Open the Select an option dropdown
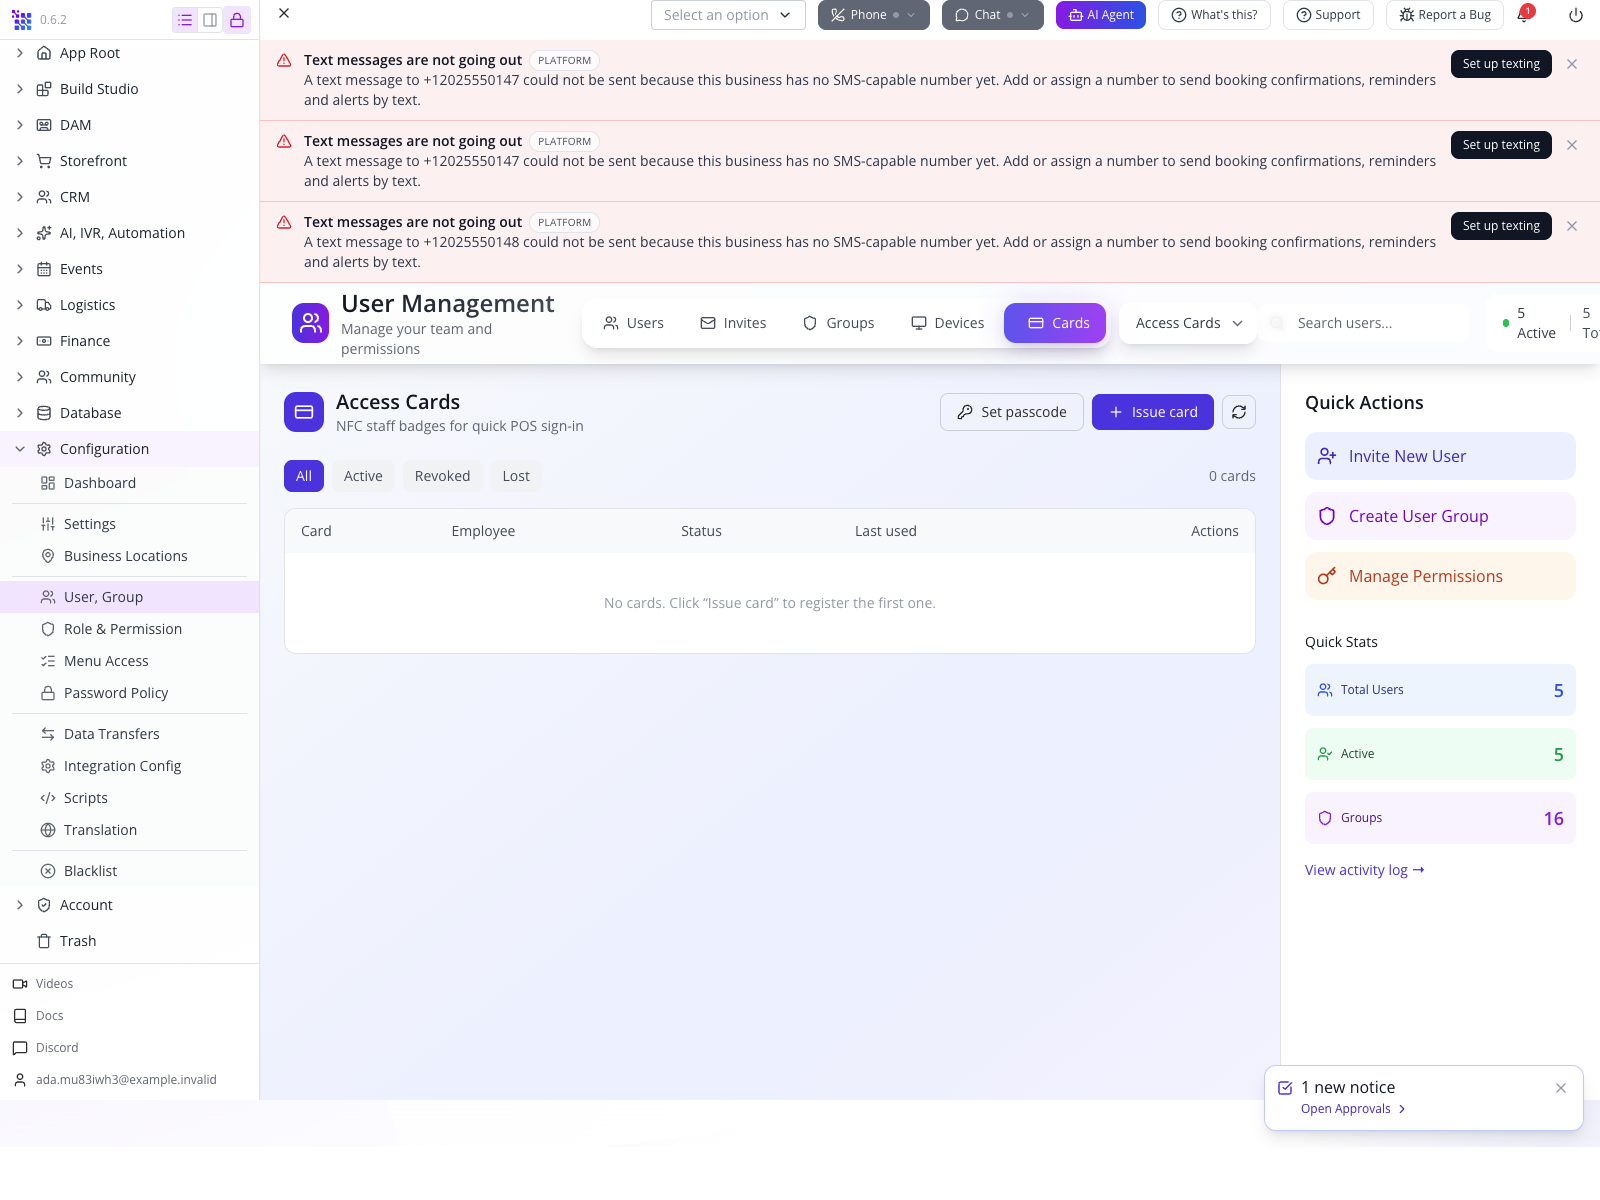Screen dimensions: 1600x1200 (728, 15)
